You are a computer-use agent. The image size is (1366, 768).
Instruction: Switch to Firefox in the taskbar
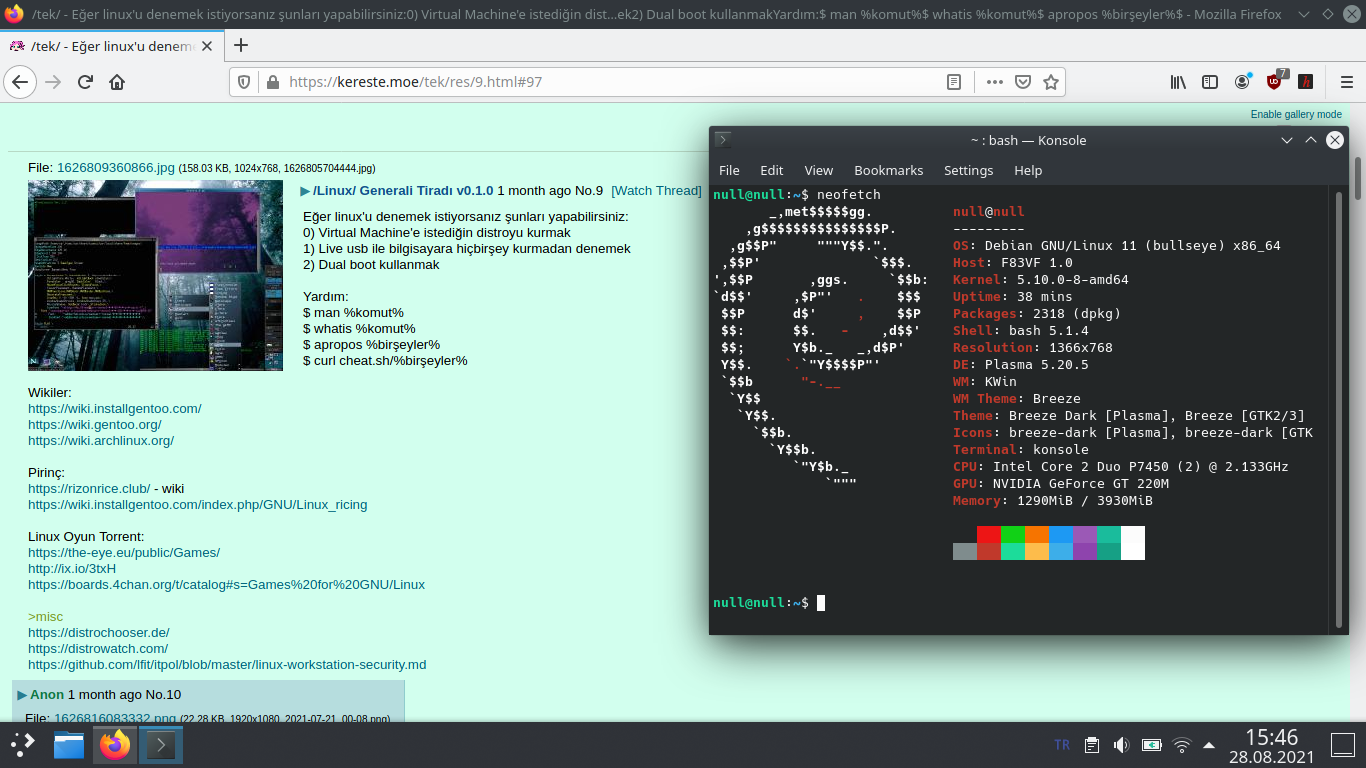click(x=115, y=745)
